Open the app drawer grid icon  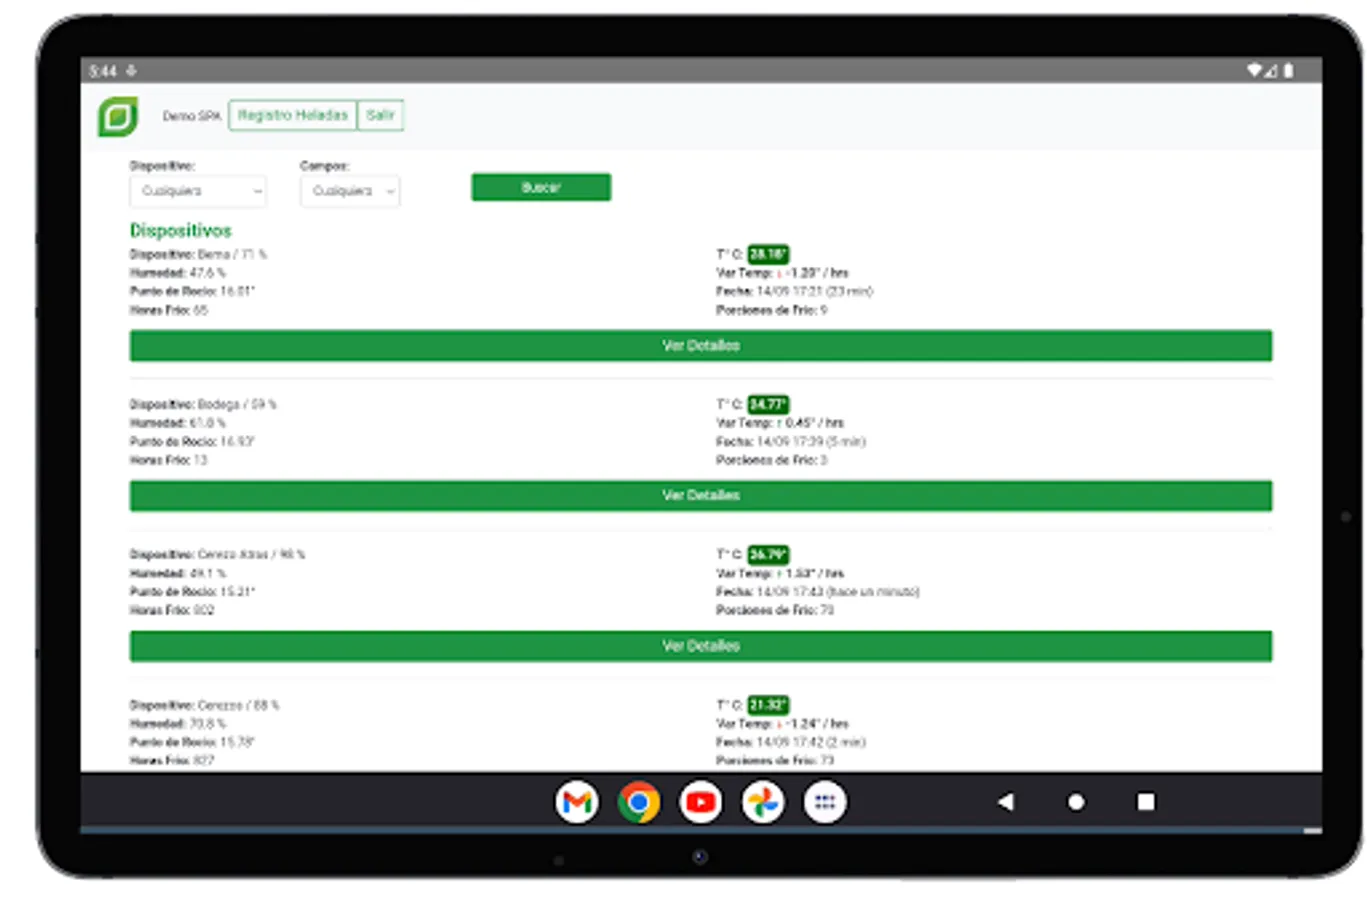[x=825, y=801]
